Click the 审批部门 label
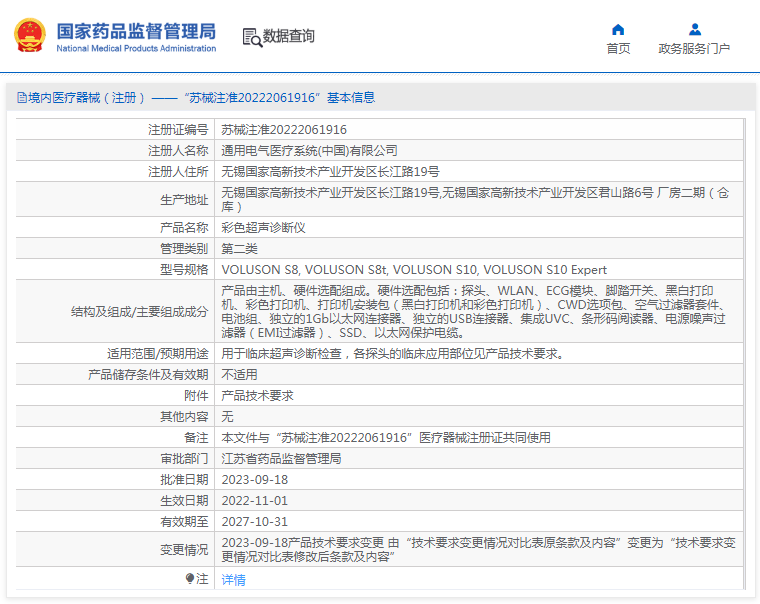The image size is (760, 604). (x=184, y=459)
